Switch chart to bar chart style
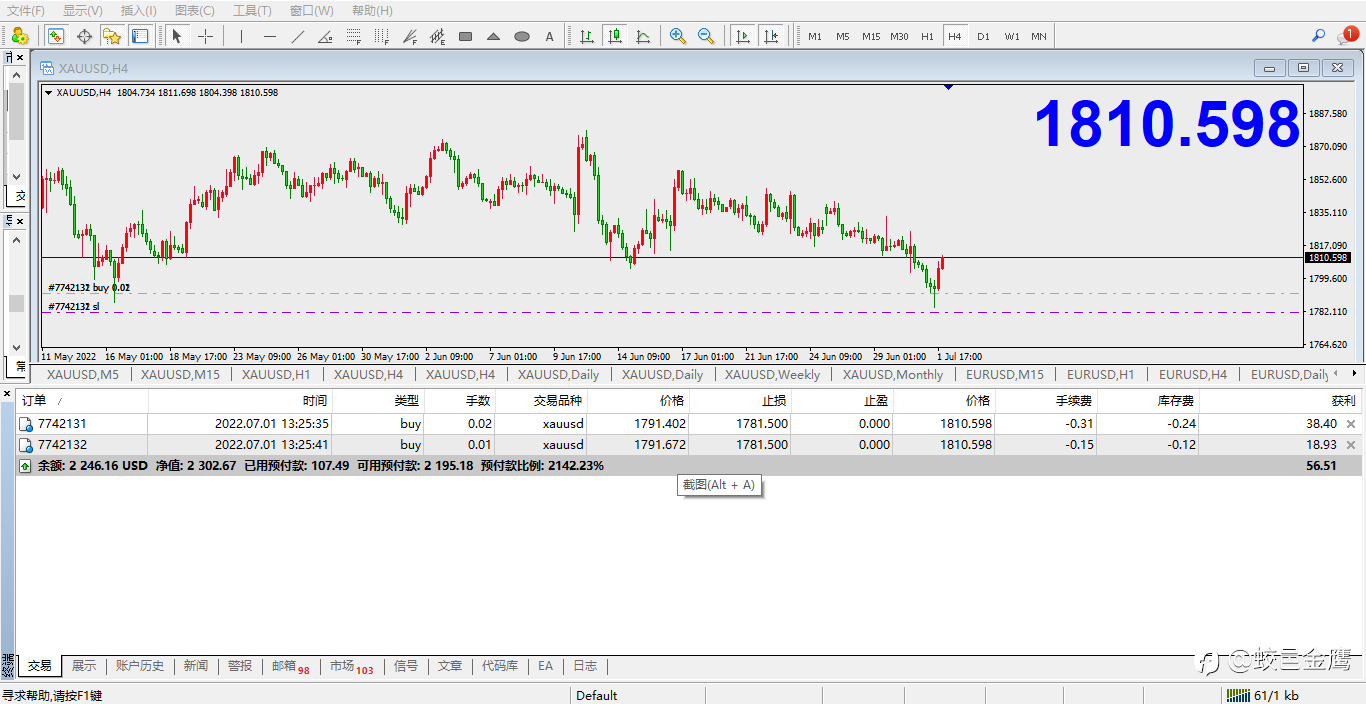This screenshot has height=704, width=1366. (587, 36)
